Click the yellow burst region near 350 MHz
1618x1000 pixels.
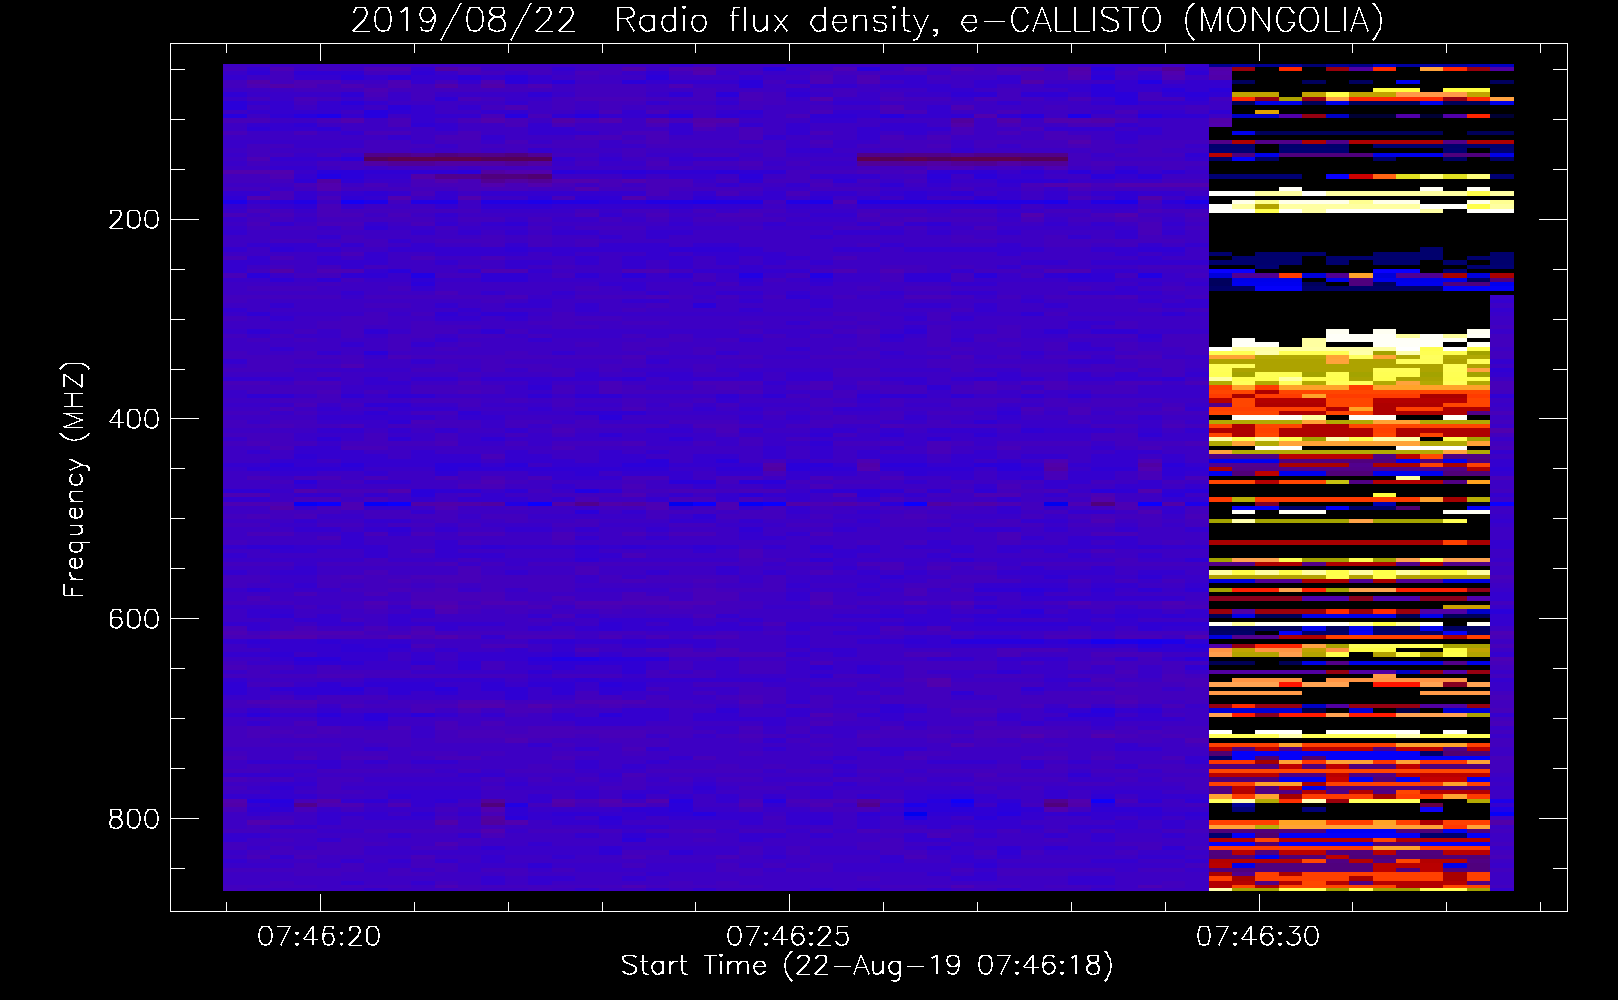(x=1349, y=366)
